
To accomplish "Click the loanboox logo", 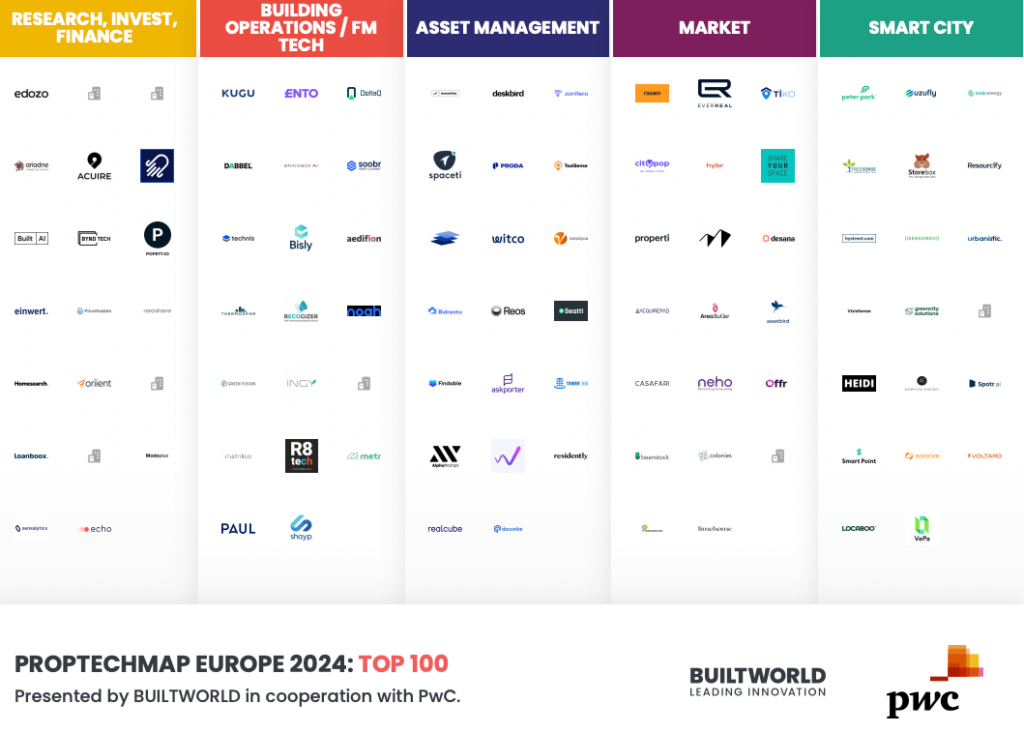I will click(x=31, y=456).
